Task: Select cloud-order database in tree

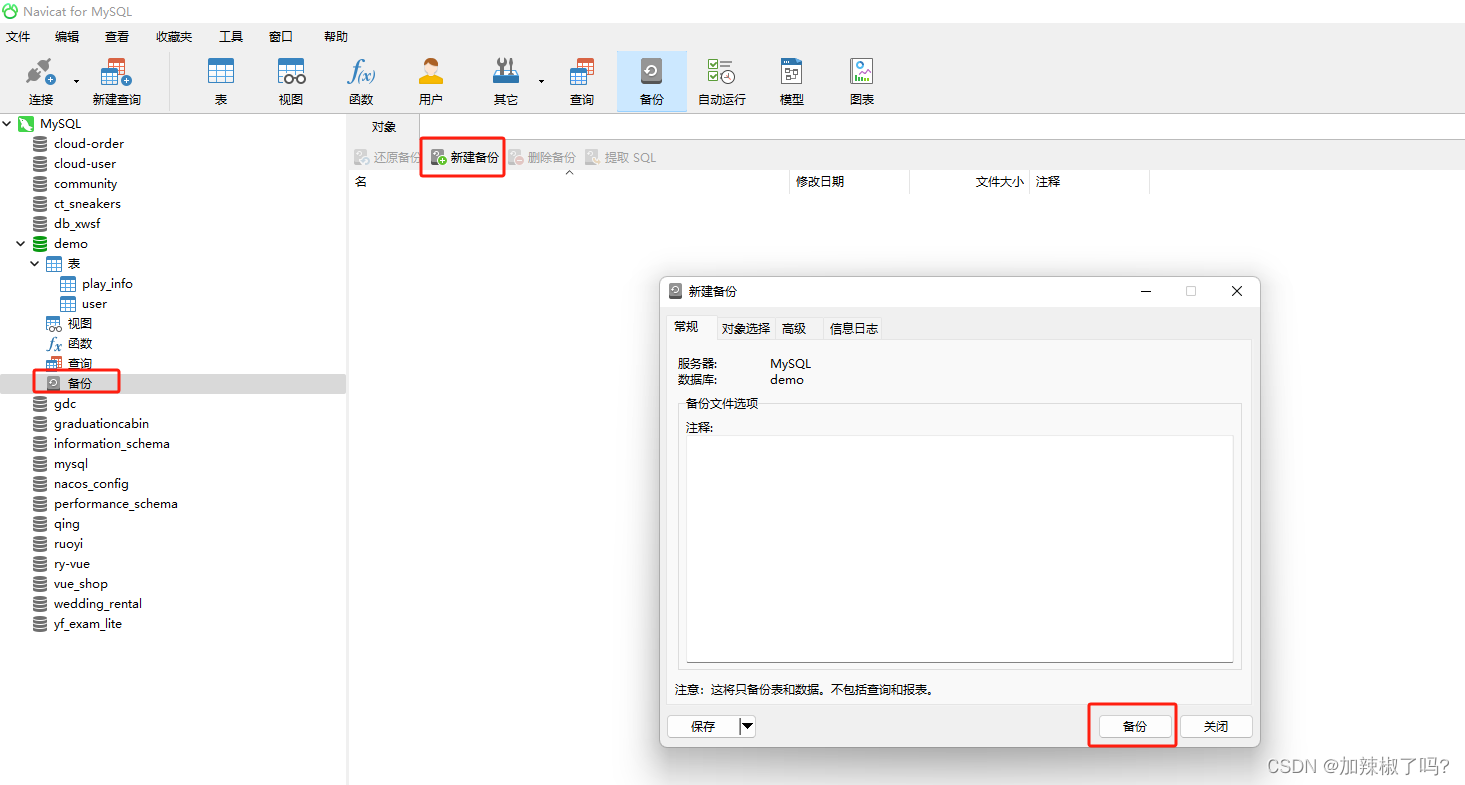Action: [x=89, y=143]
